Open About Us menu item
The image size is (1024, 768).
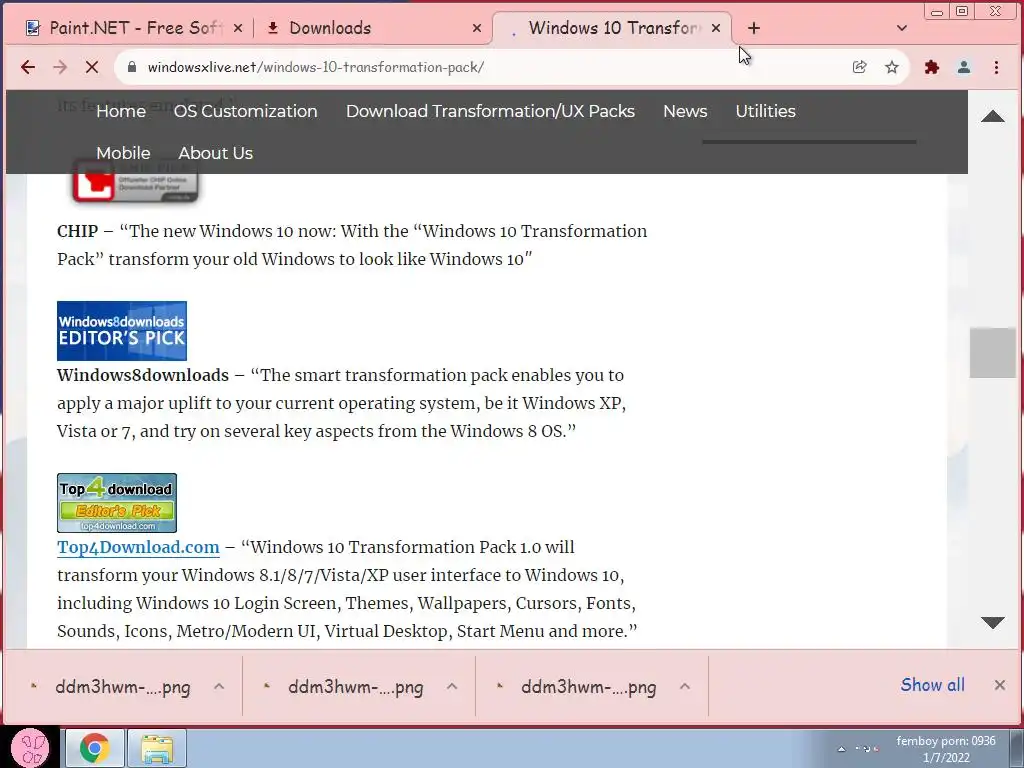216,153
